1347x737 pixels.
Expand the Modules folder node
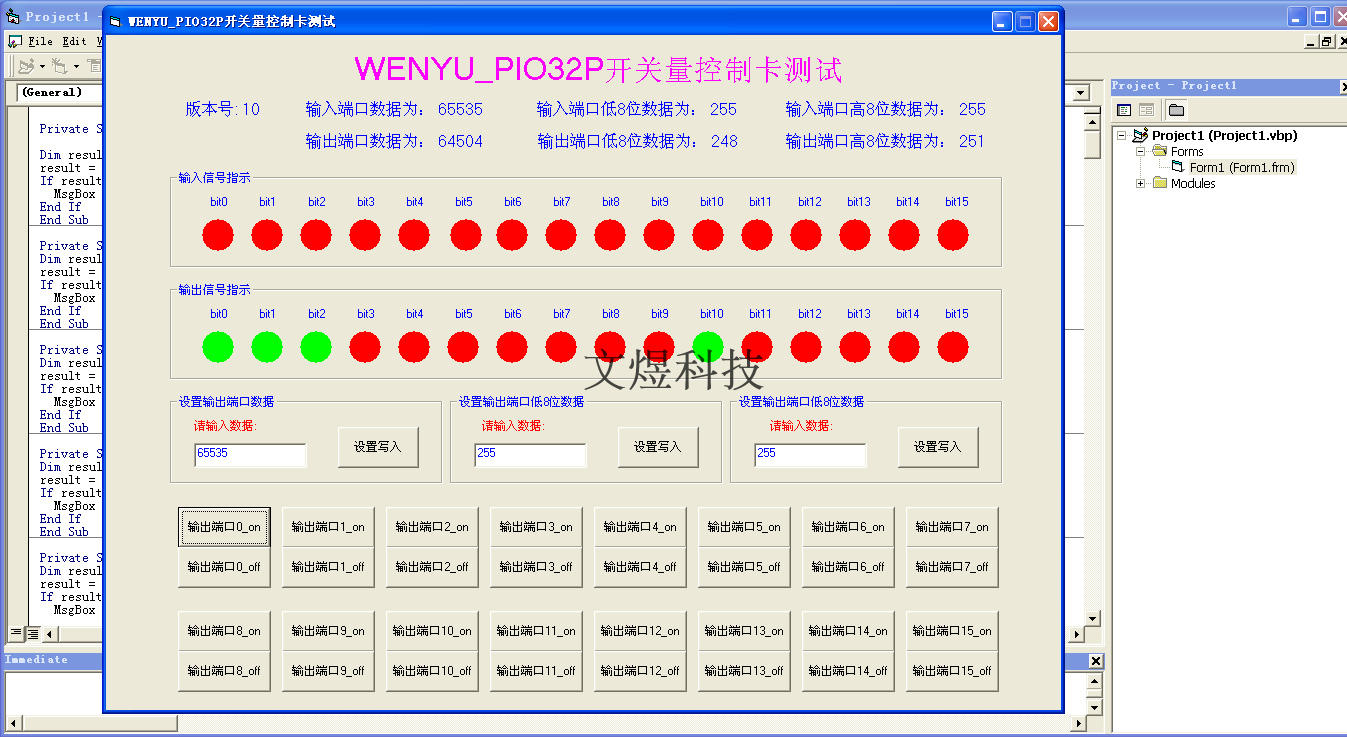[1140, 183]
